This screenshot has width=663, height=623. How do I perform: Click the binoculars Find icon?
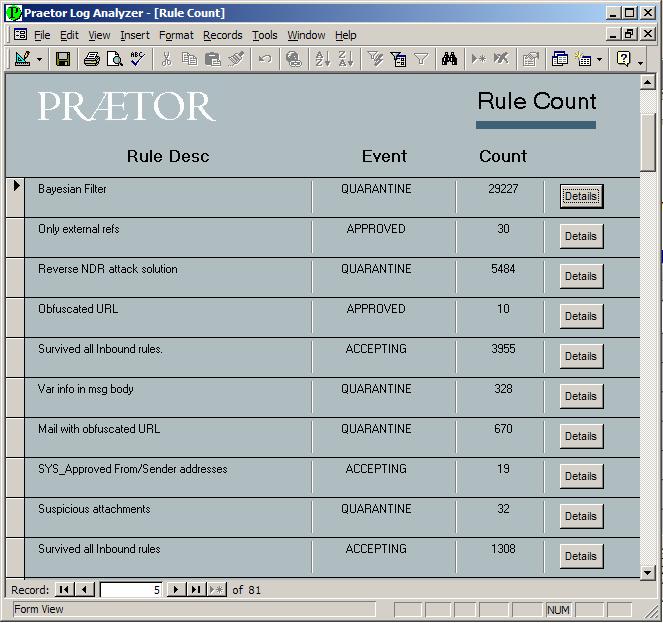pyautogui.click(x=449, y=59)
